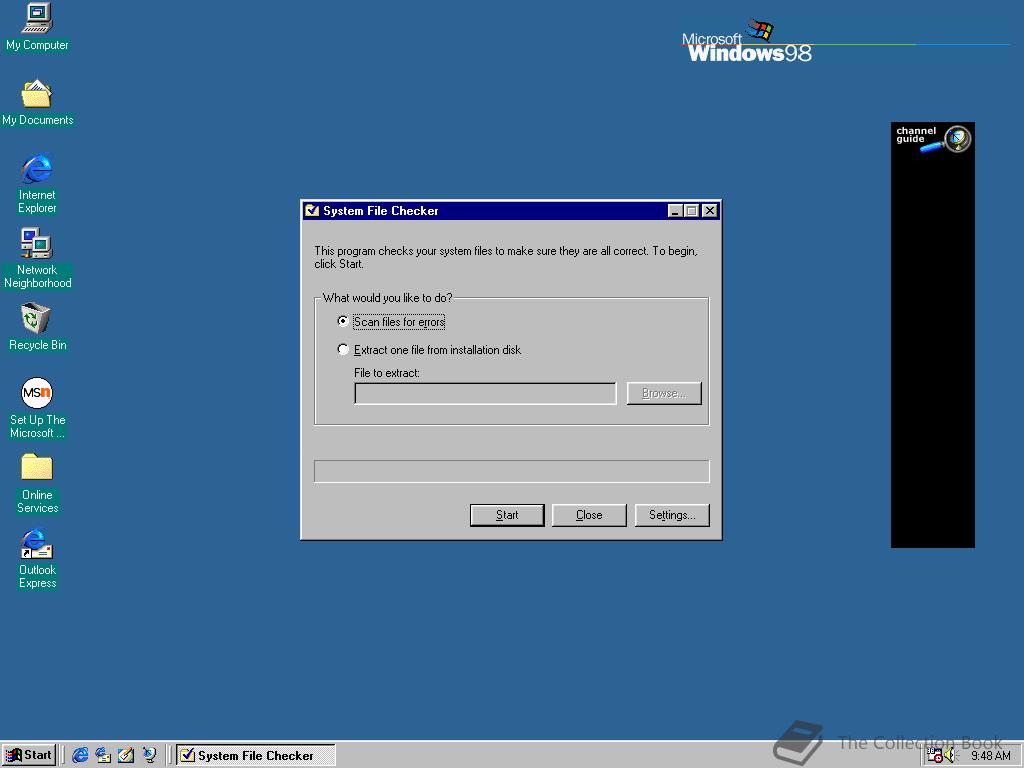Click the Close button in the dialog
1024x768 pixels.
[589, 515]
